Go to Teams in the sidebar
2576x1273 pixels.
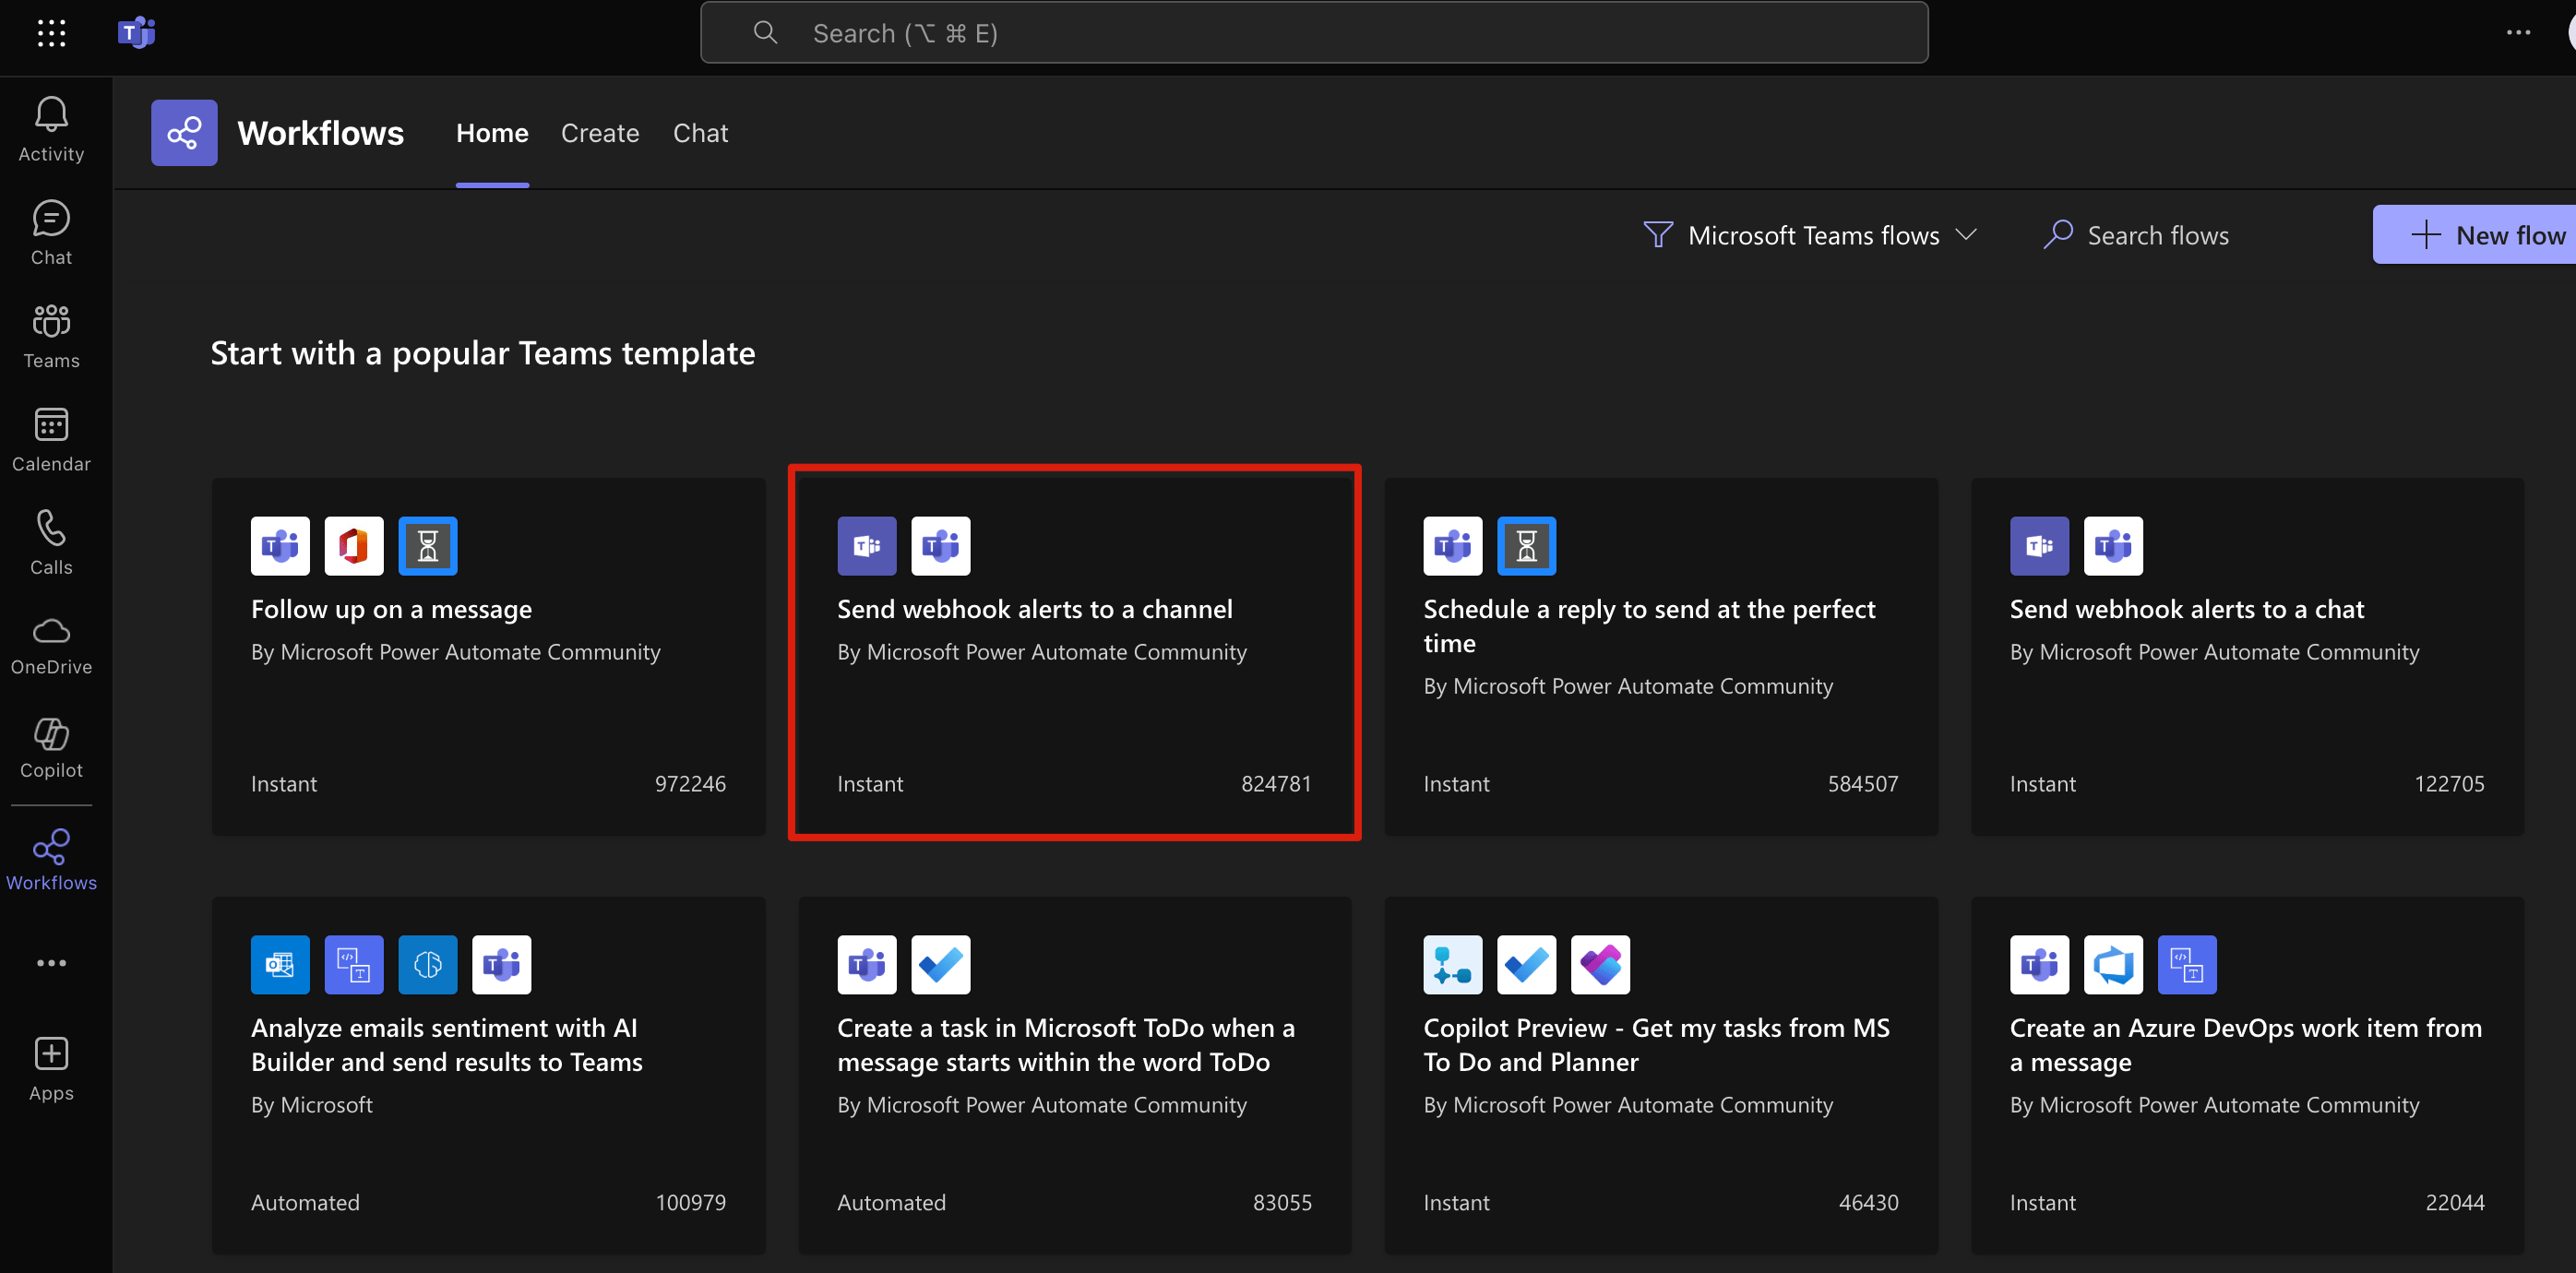51,336
